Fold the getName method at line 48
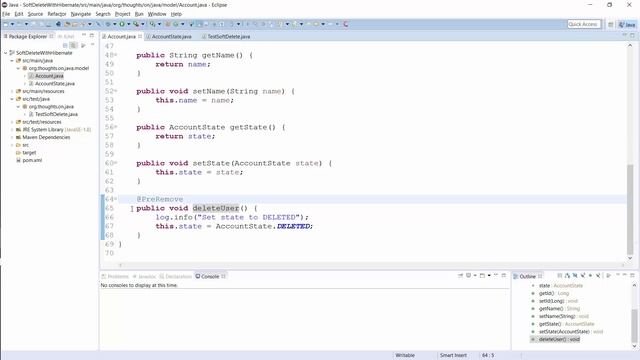640x360 pixels. [x=116, y=55]
